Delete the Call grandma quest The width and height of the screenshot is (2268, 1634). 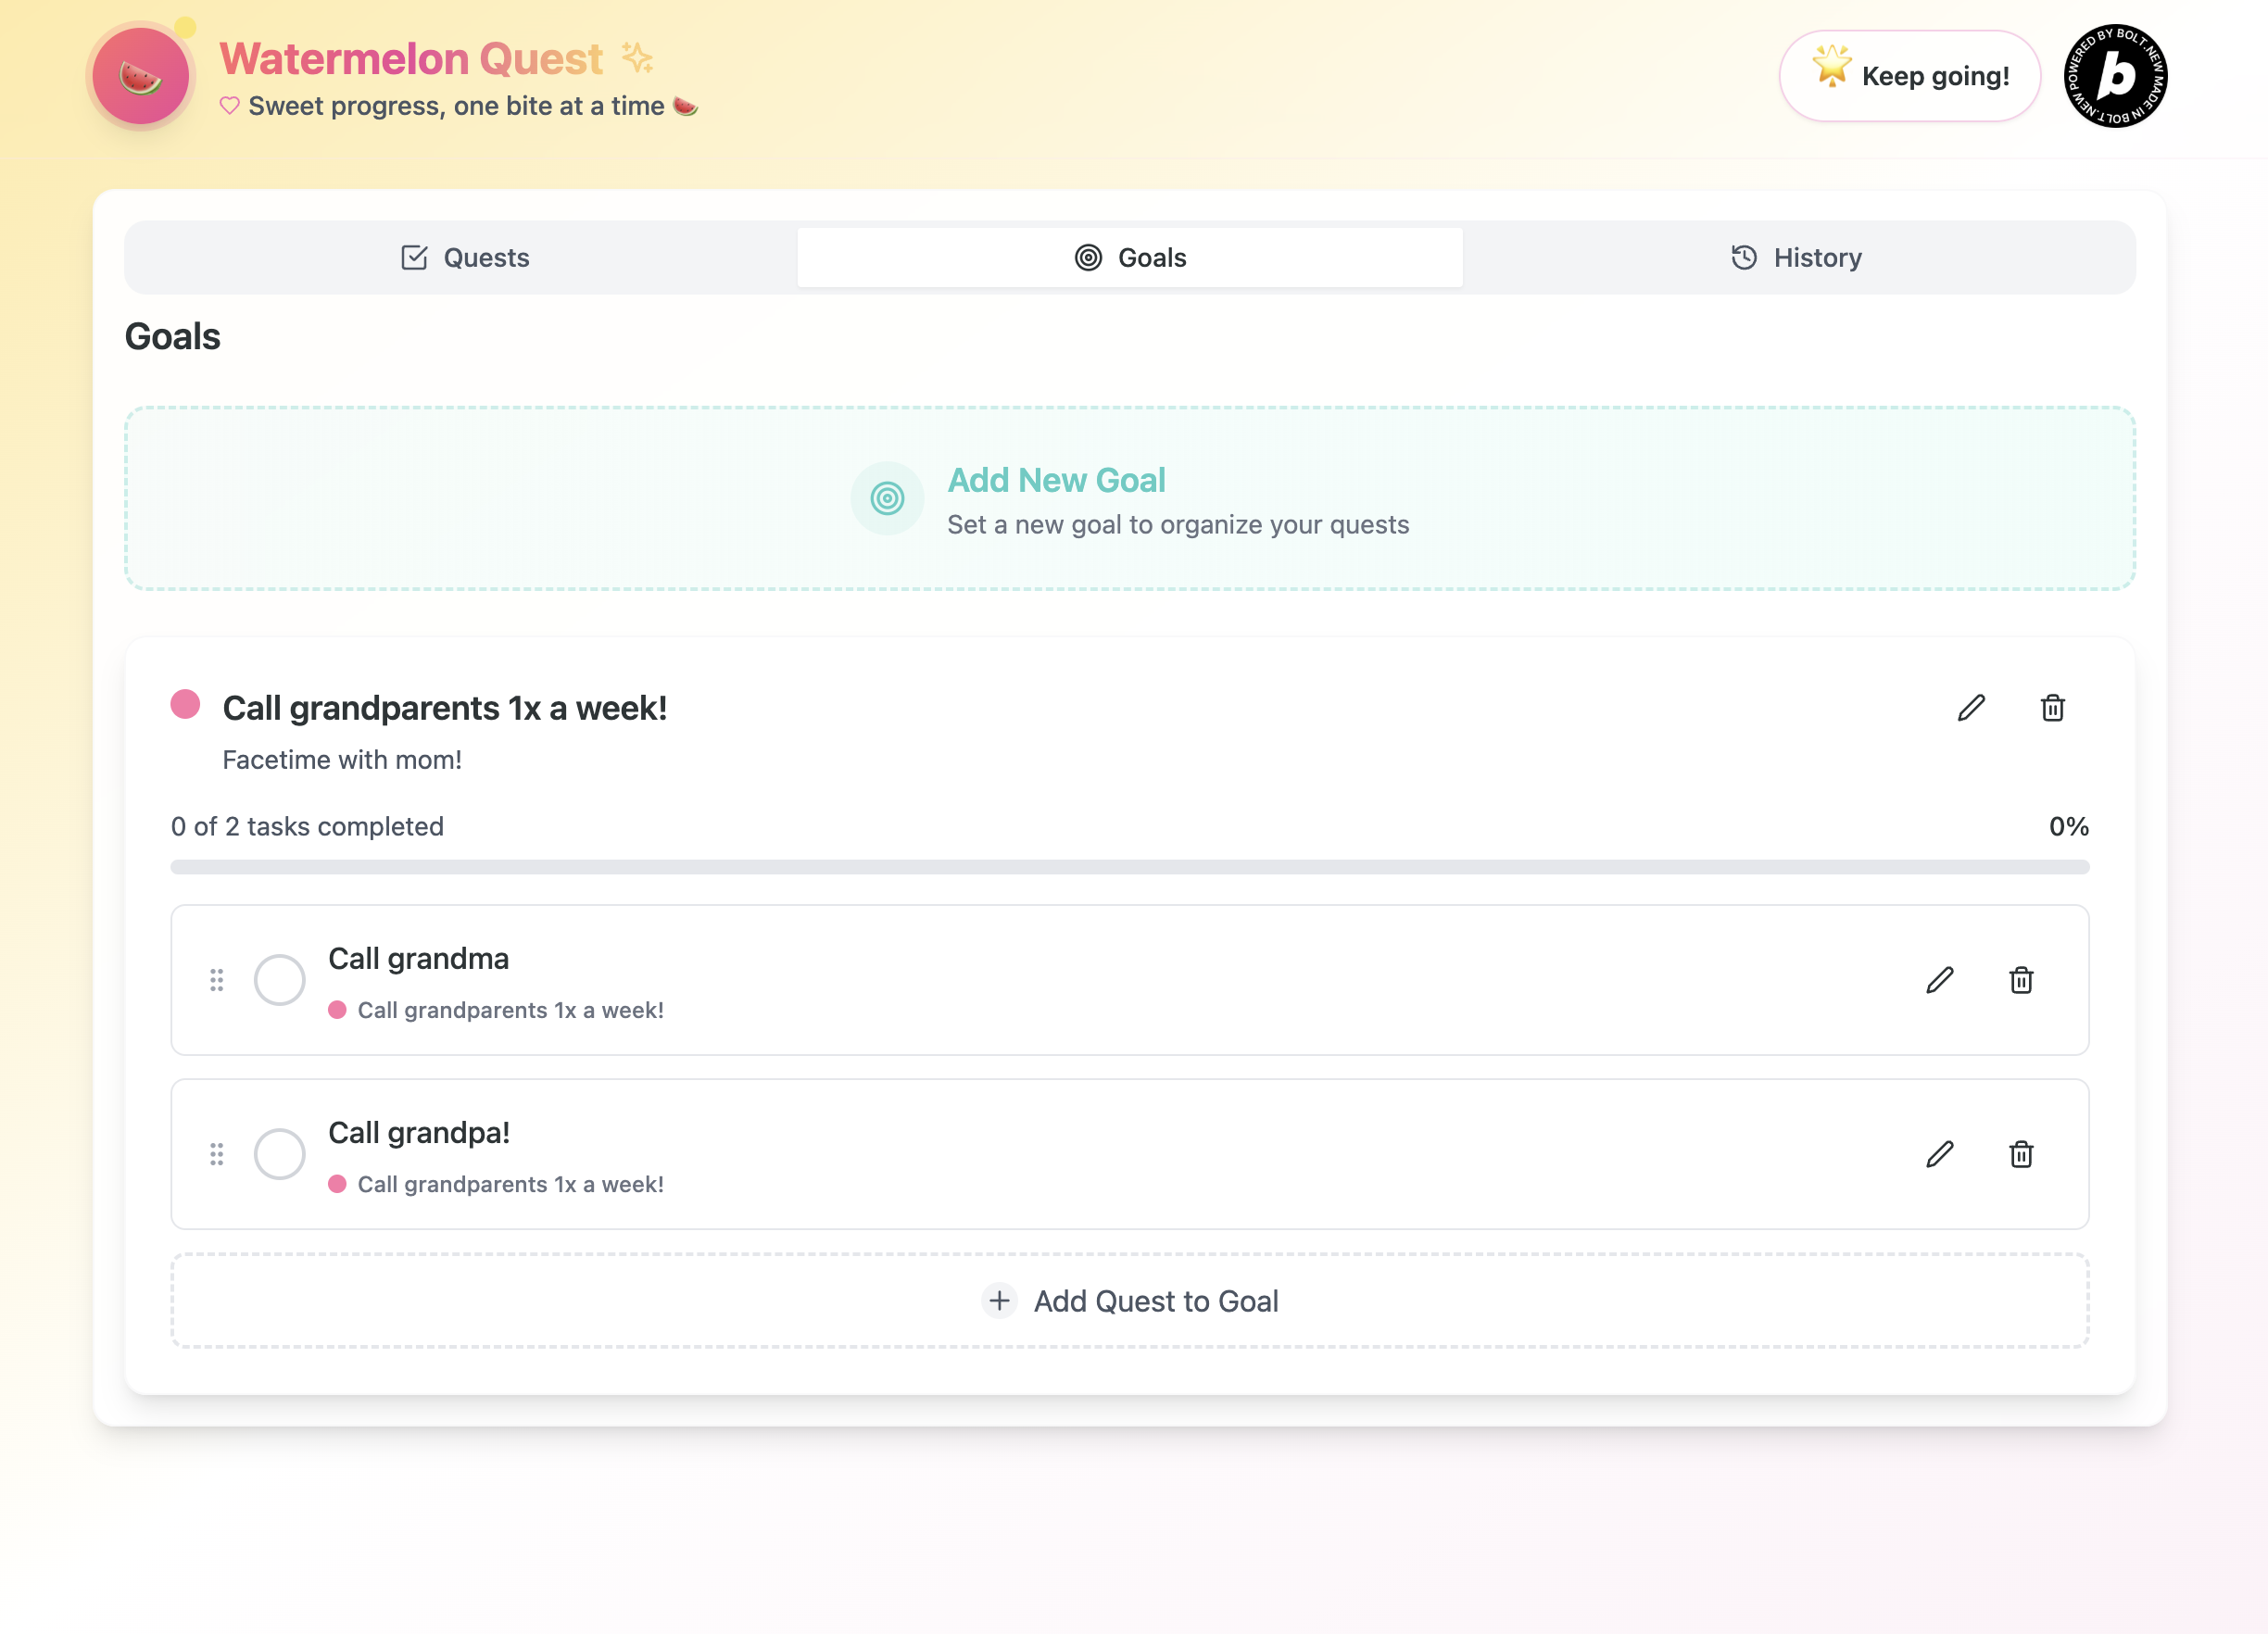click(x=2020, y=980)
